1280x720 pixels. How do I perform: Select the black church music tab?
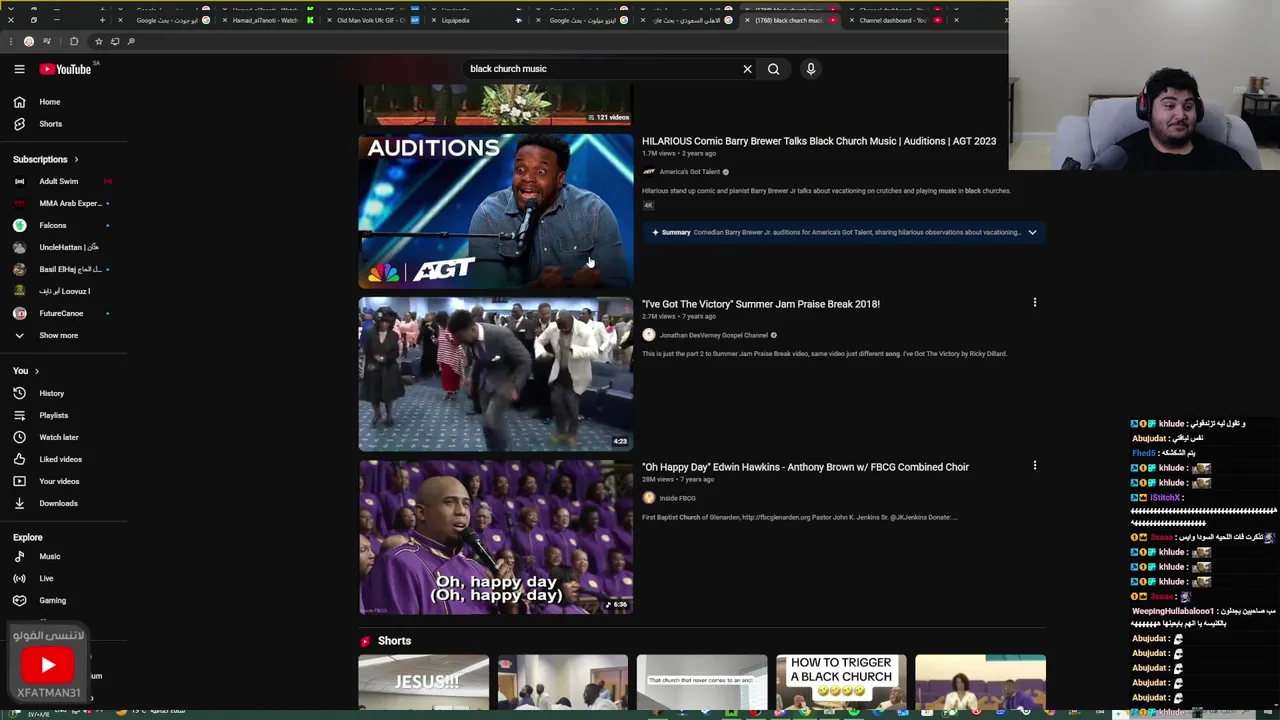tap(789, 20)
